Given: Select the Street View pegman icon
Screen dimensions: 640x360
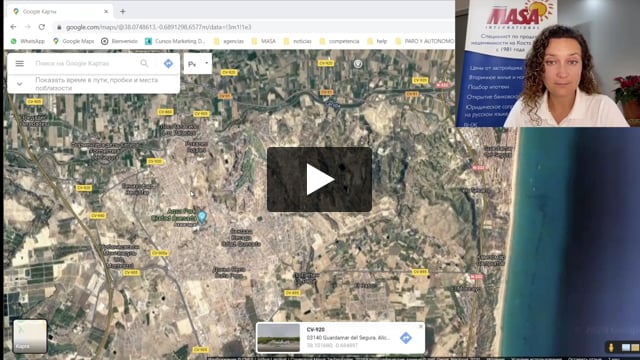Looking at the screenshot, I should click(611, 347).
